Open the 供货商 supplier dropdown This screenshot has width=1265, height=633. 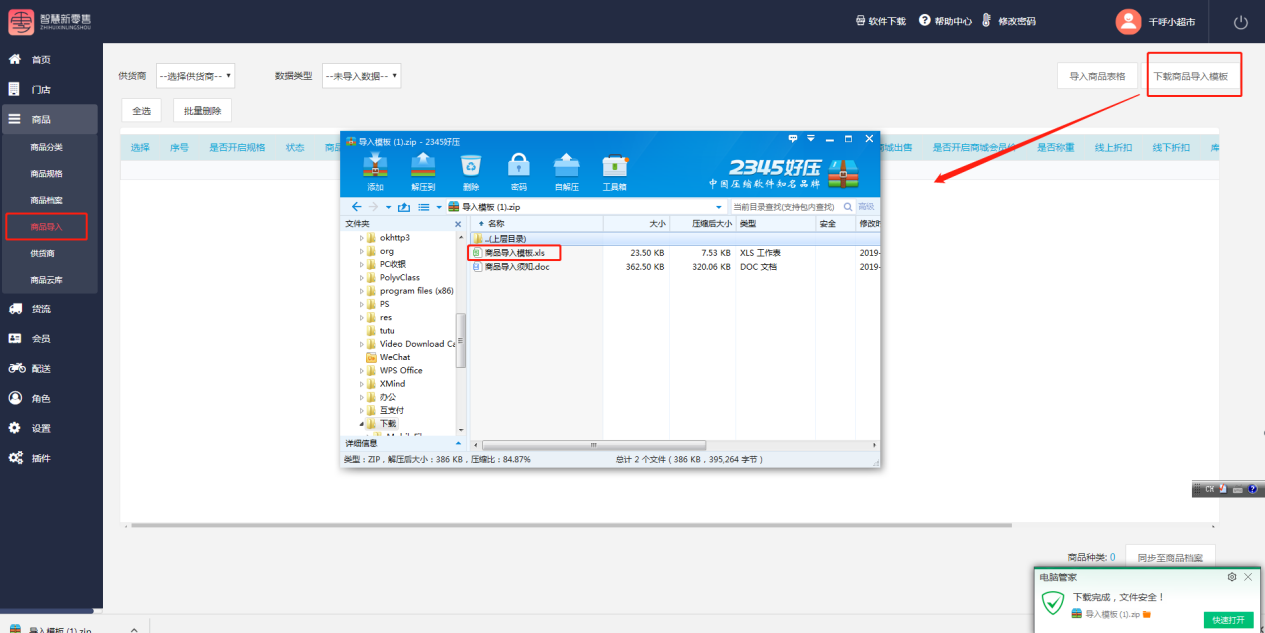pyautogui.click(x=195, y=76)
